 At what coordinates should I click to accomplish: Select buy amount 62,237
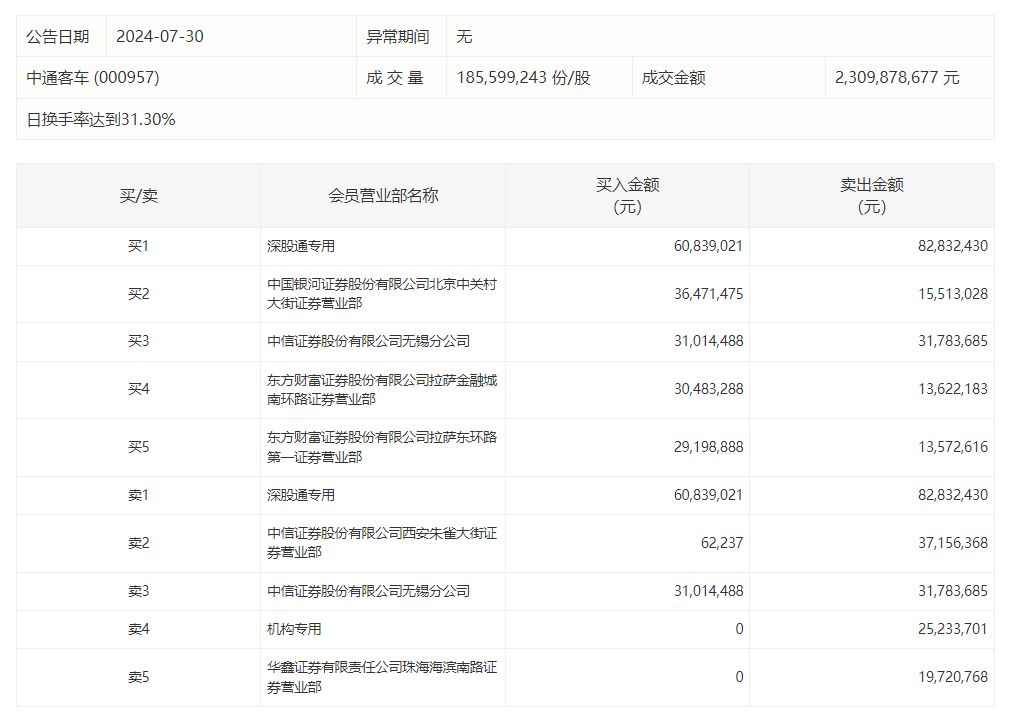point(722,543)
